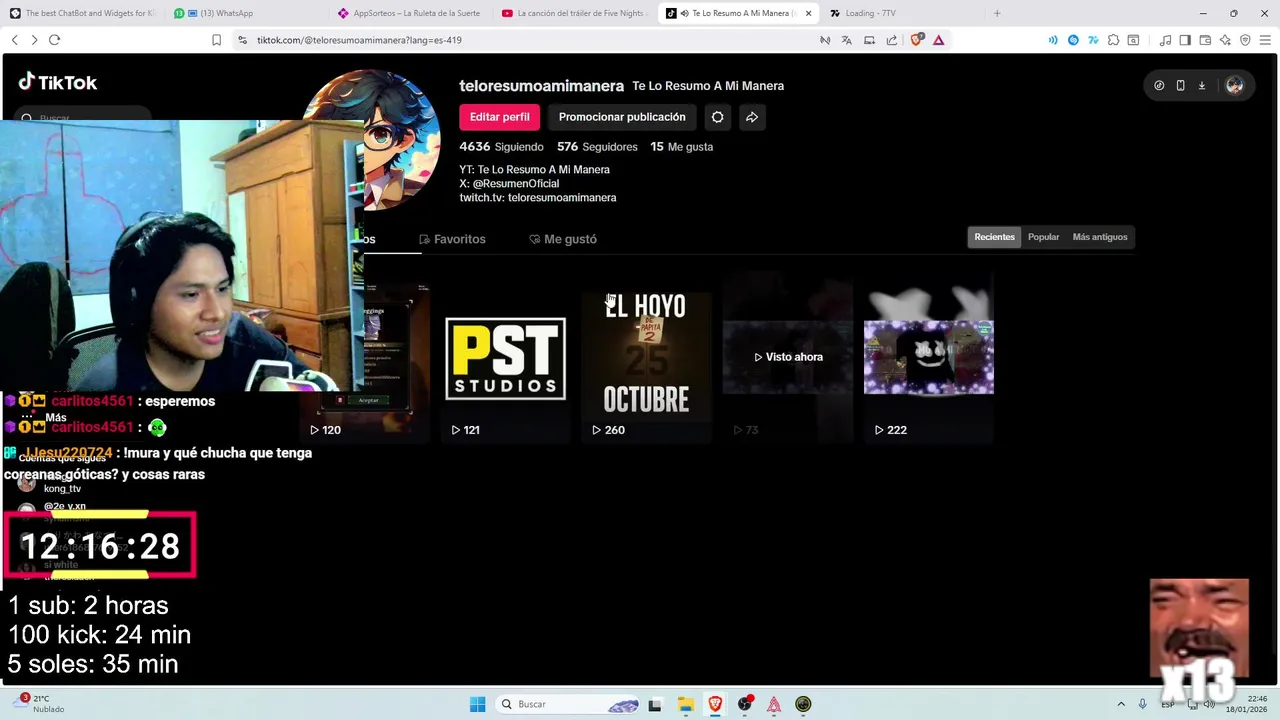Screen dimensions: 1280x720
Task: Click the Windows taskbar Buscar search box
Action: click(567, 704)
